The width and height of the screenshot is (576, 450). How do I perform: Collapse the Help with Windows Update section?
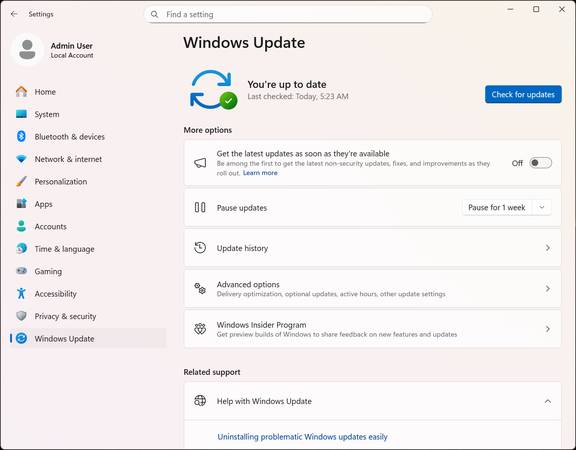[547, 401]
